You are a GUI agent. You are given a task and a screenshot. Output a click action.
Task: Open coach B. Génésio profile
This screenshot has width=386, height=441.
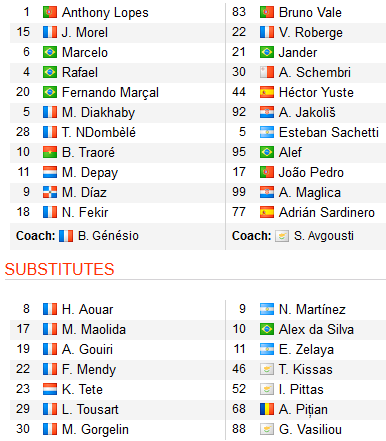point(108,236)
